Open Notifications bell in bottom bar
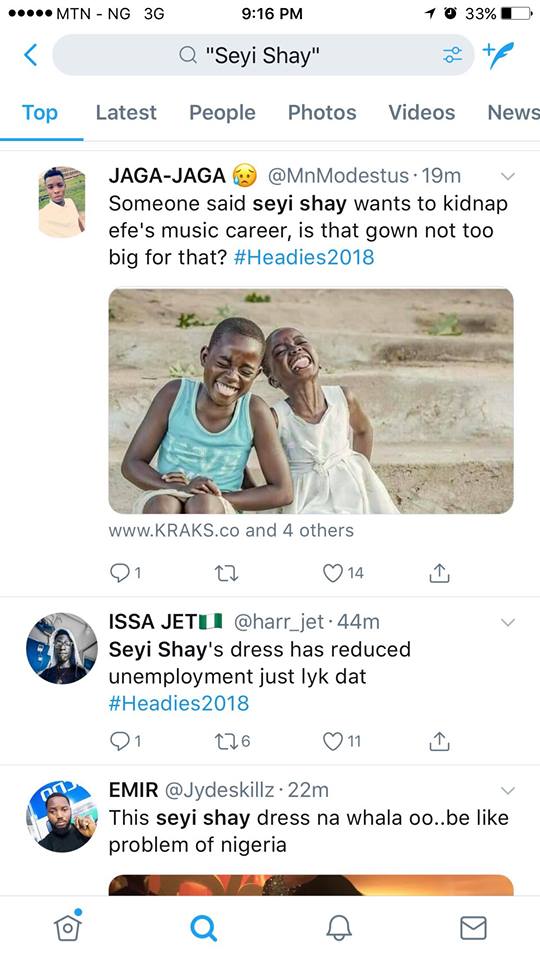Image resolution: width=540 pixels, height=960 pixels. click(x=339, y=928)
